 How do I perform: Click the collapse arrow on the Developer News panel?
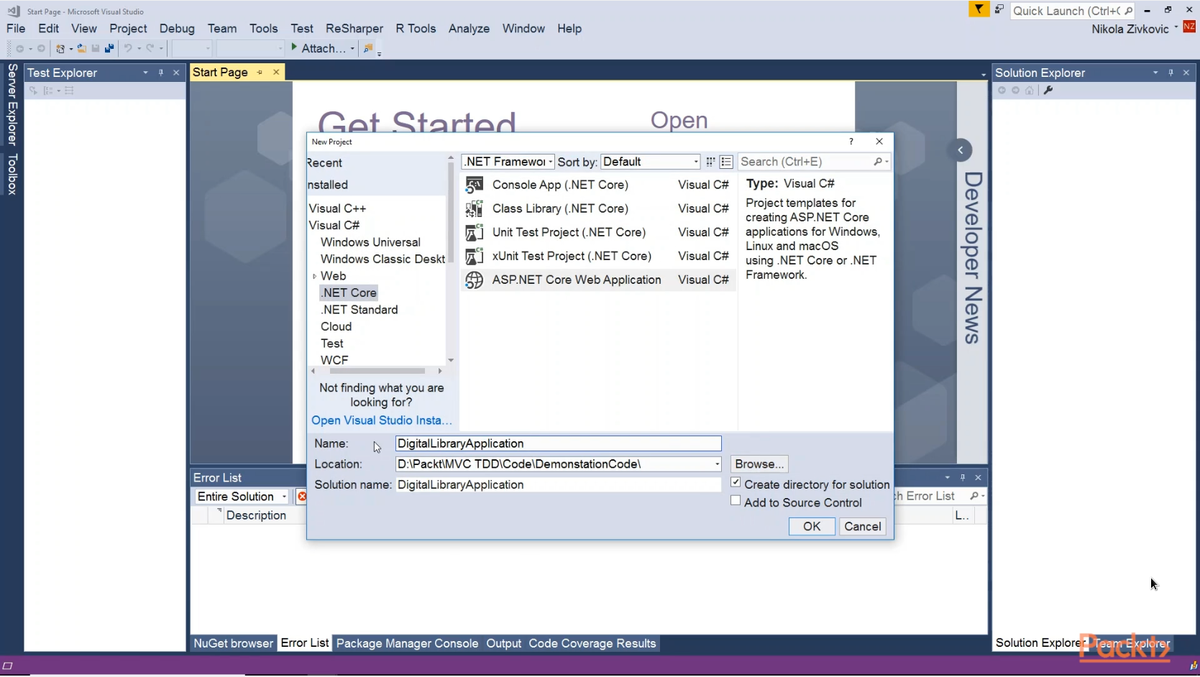[x=960, y=150]
